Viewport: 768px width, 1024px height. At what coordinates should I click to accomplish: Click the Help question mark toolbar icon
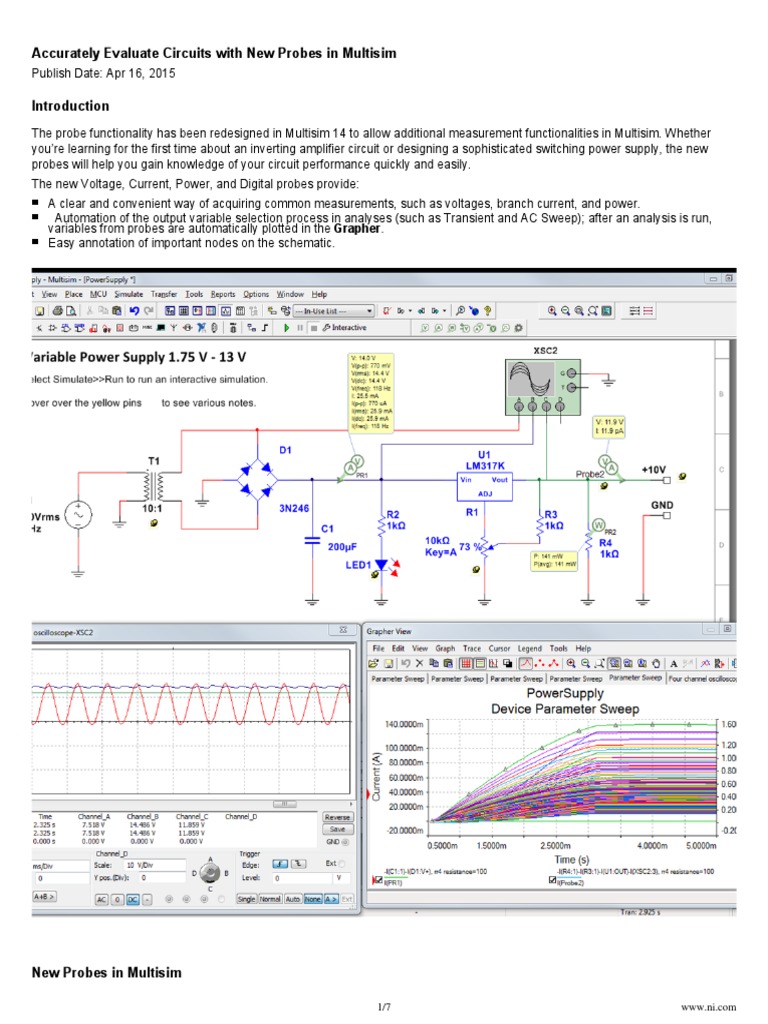(x=487, y=311)
